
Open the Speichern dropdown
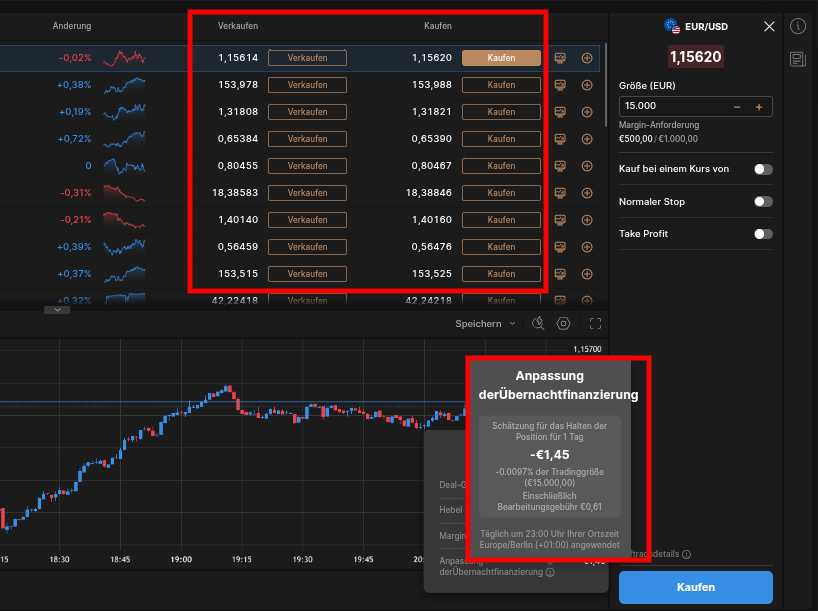pos(486,324)
